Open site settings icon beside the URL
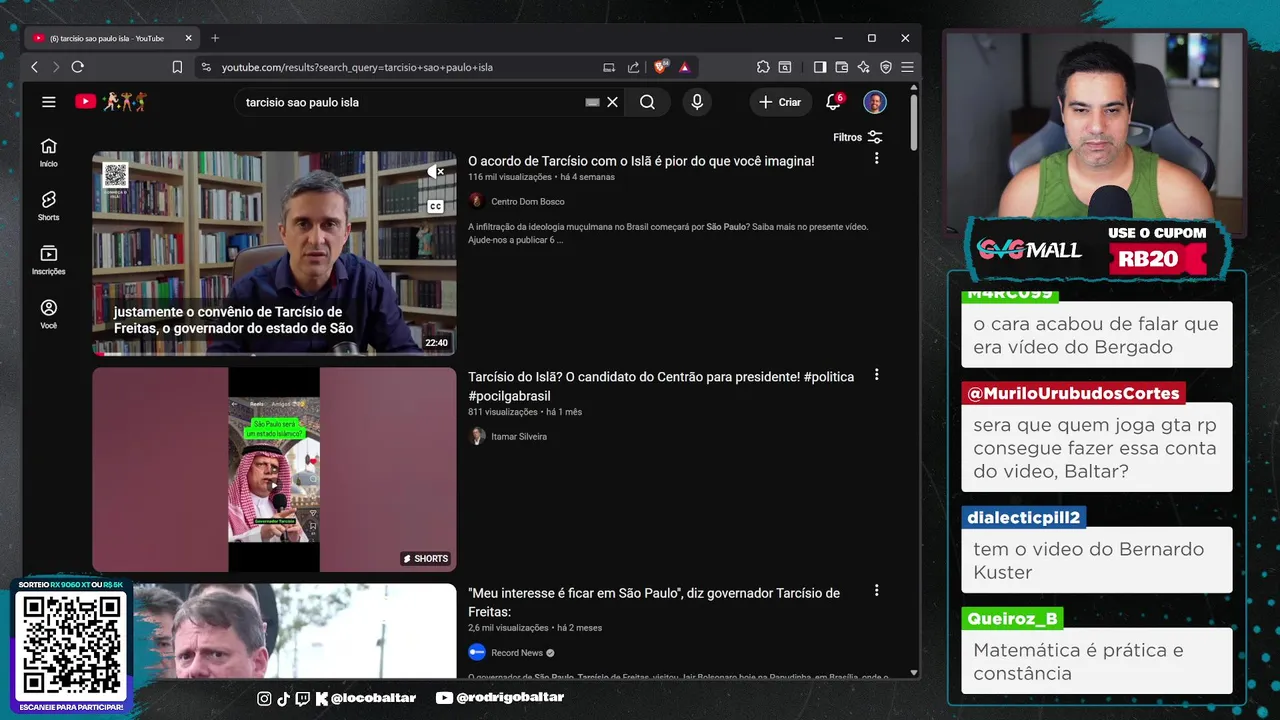The image size is (1280, 720). point(206,67)
